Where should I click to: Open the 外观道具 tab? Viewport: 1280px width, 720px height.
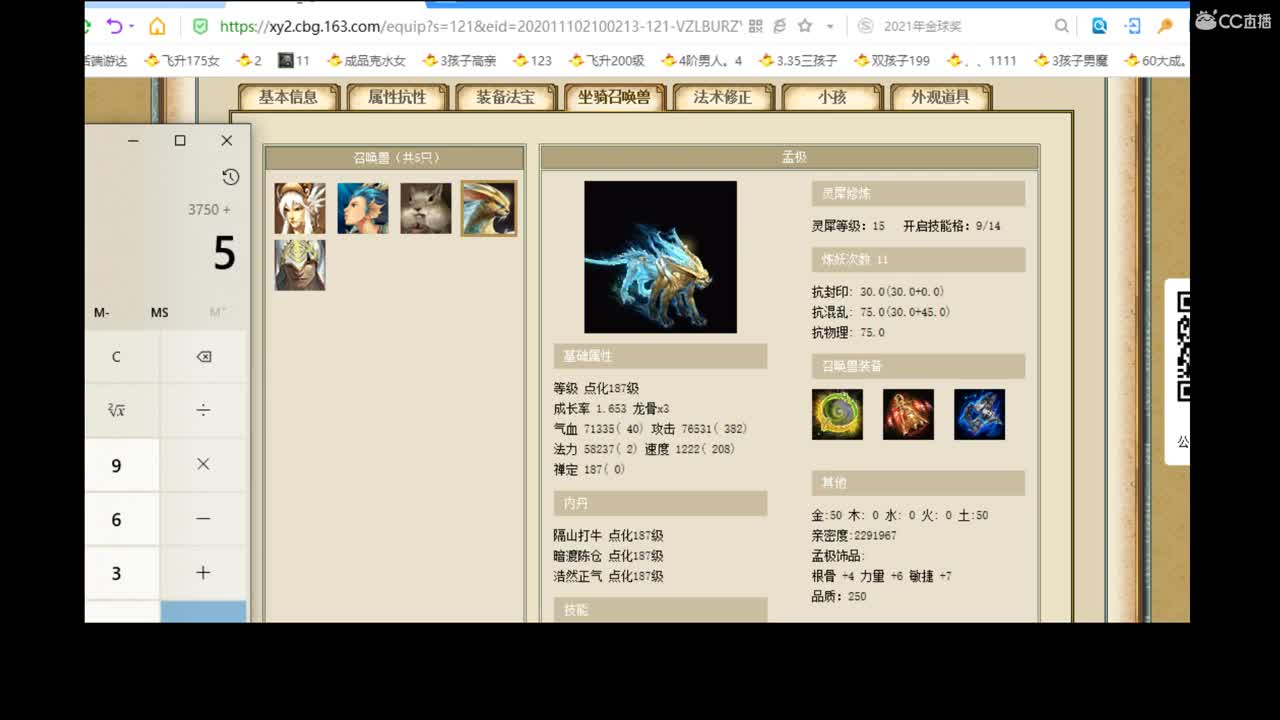(940, 97)
